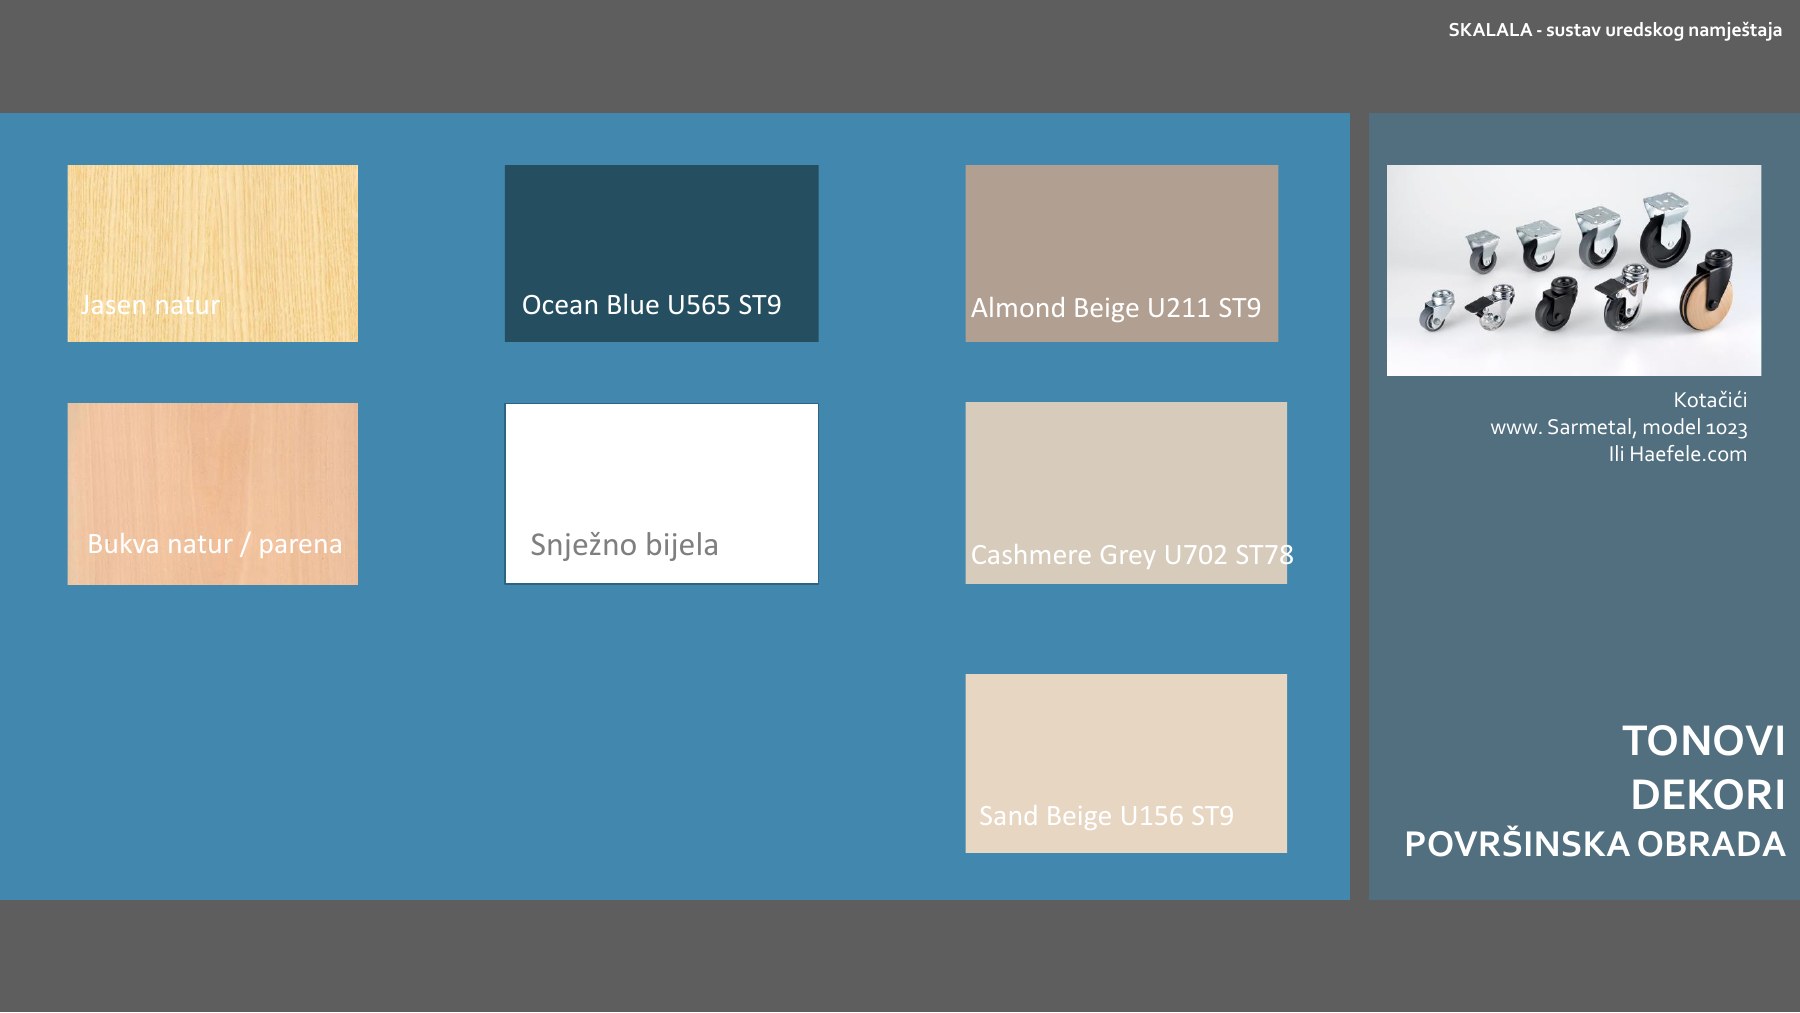The image size is (1800, 1013).
Task: Select the Snježno bijela white swatch
Action: click(x=661, y=494)
